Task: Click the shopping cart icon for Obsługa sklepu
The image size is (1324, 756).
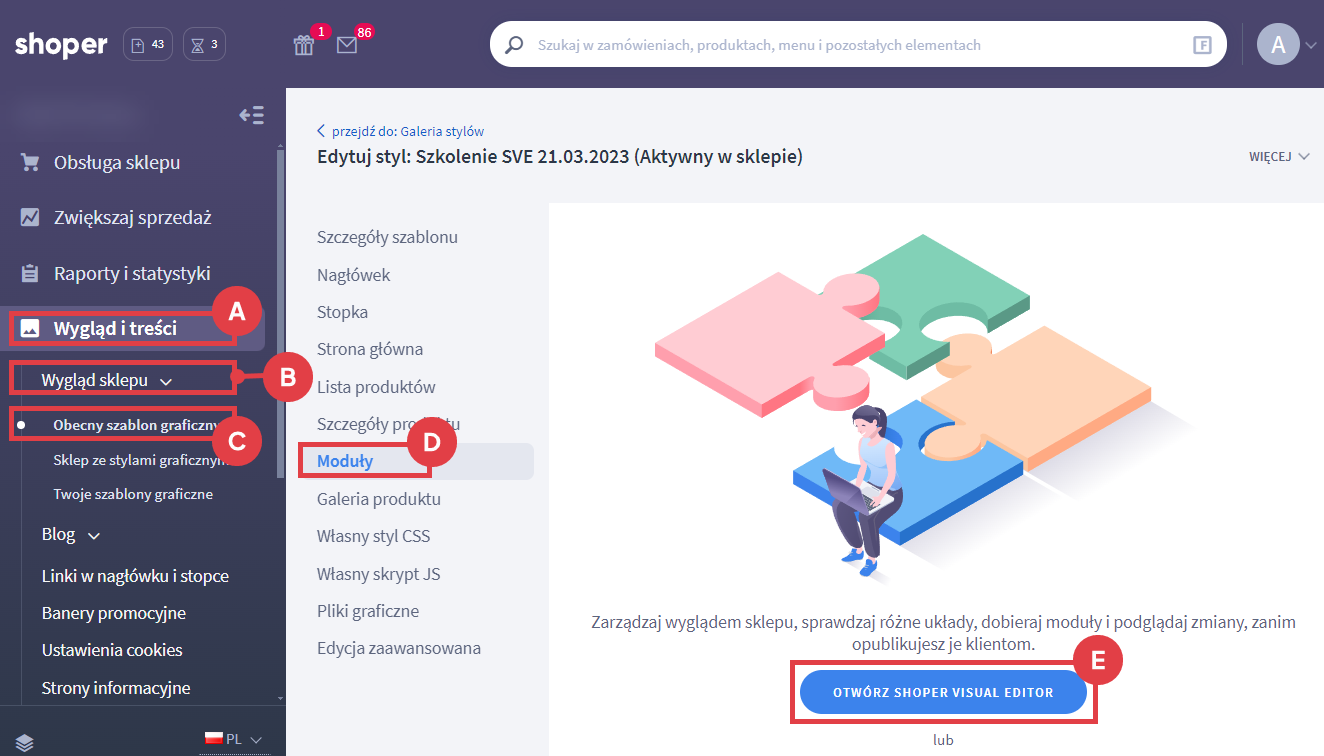Action: (x=30, y=162)
